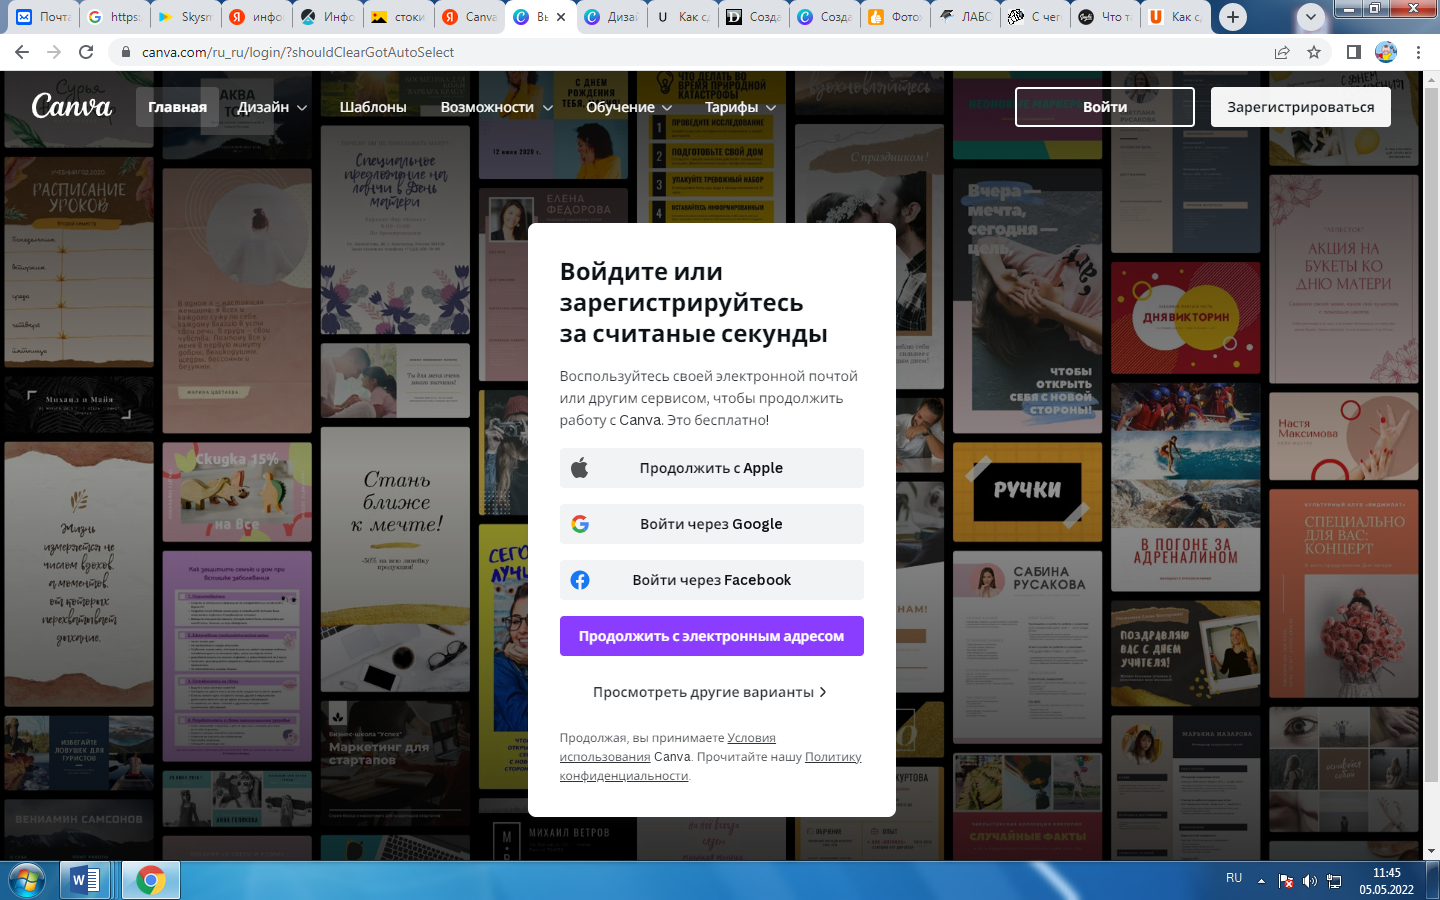Open the tab search dropdown arrow
The image size is (1440, 900).
[1310, 17]
